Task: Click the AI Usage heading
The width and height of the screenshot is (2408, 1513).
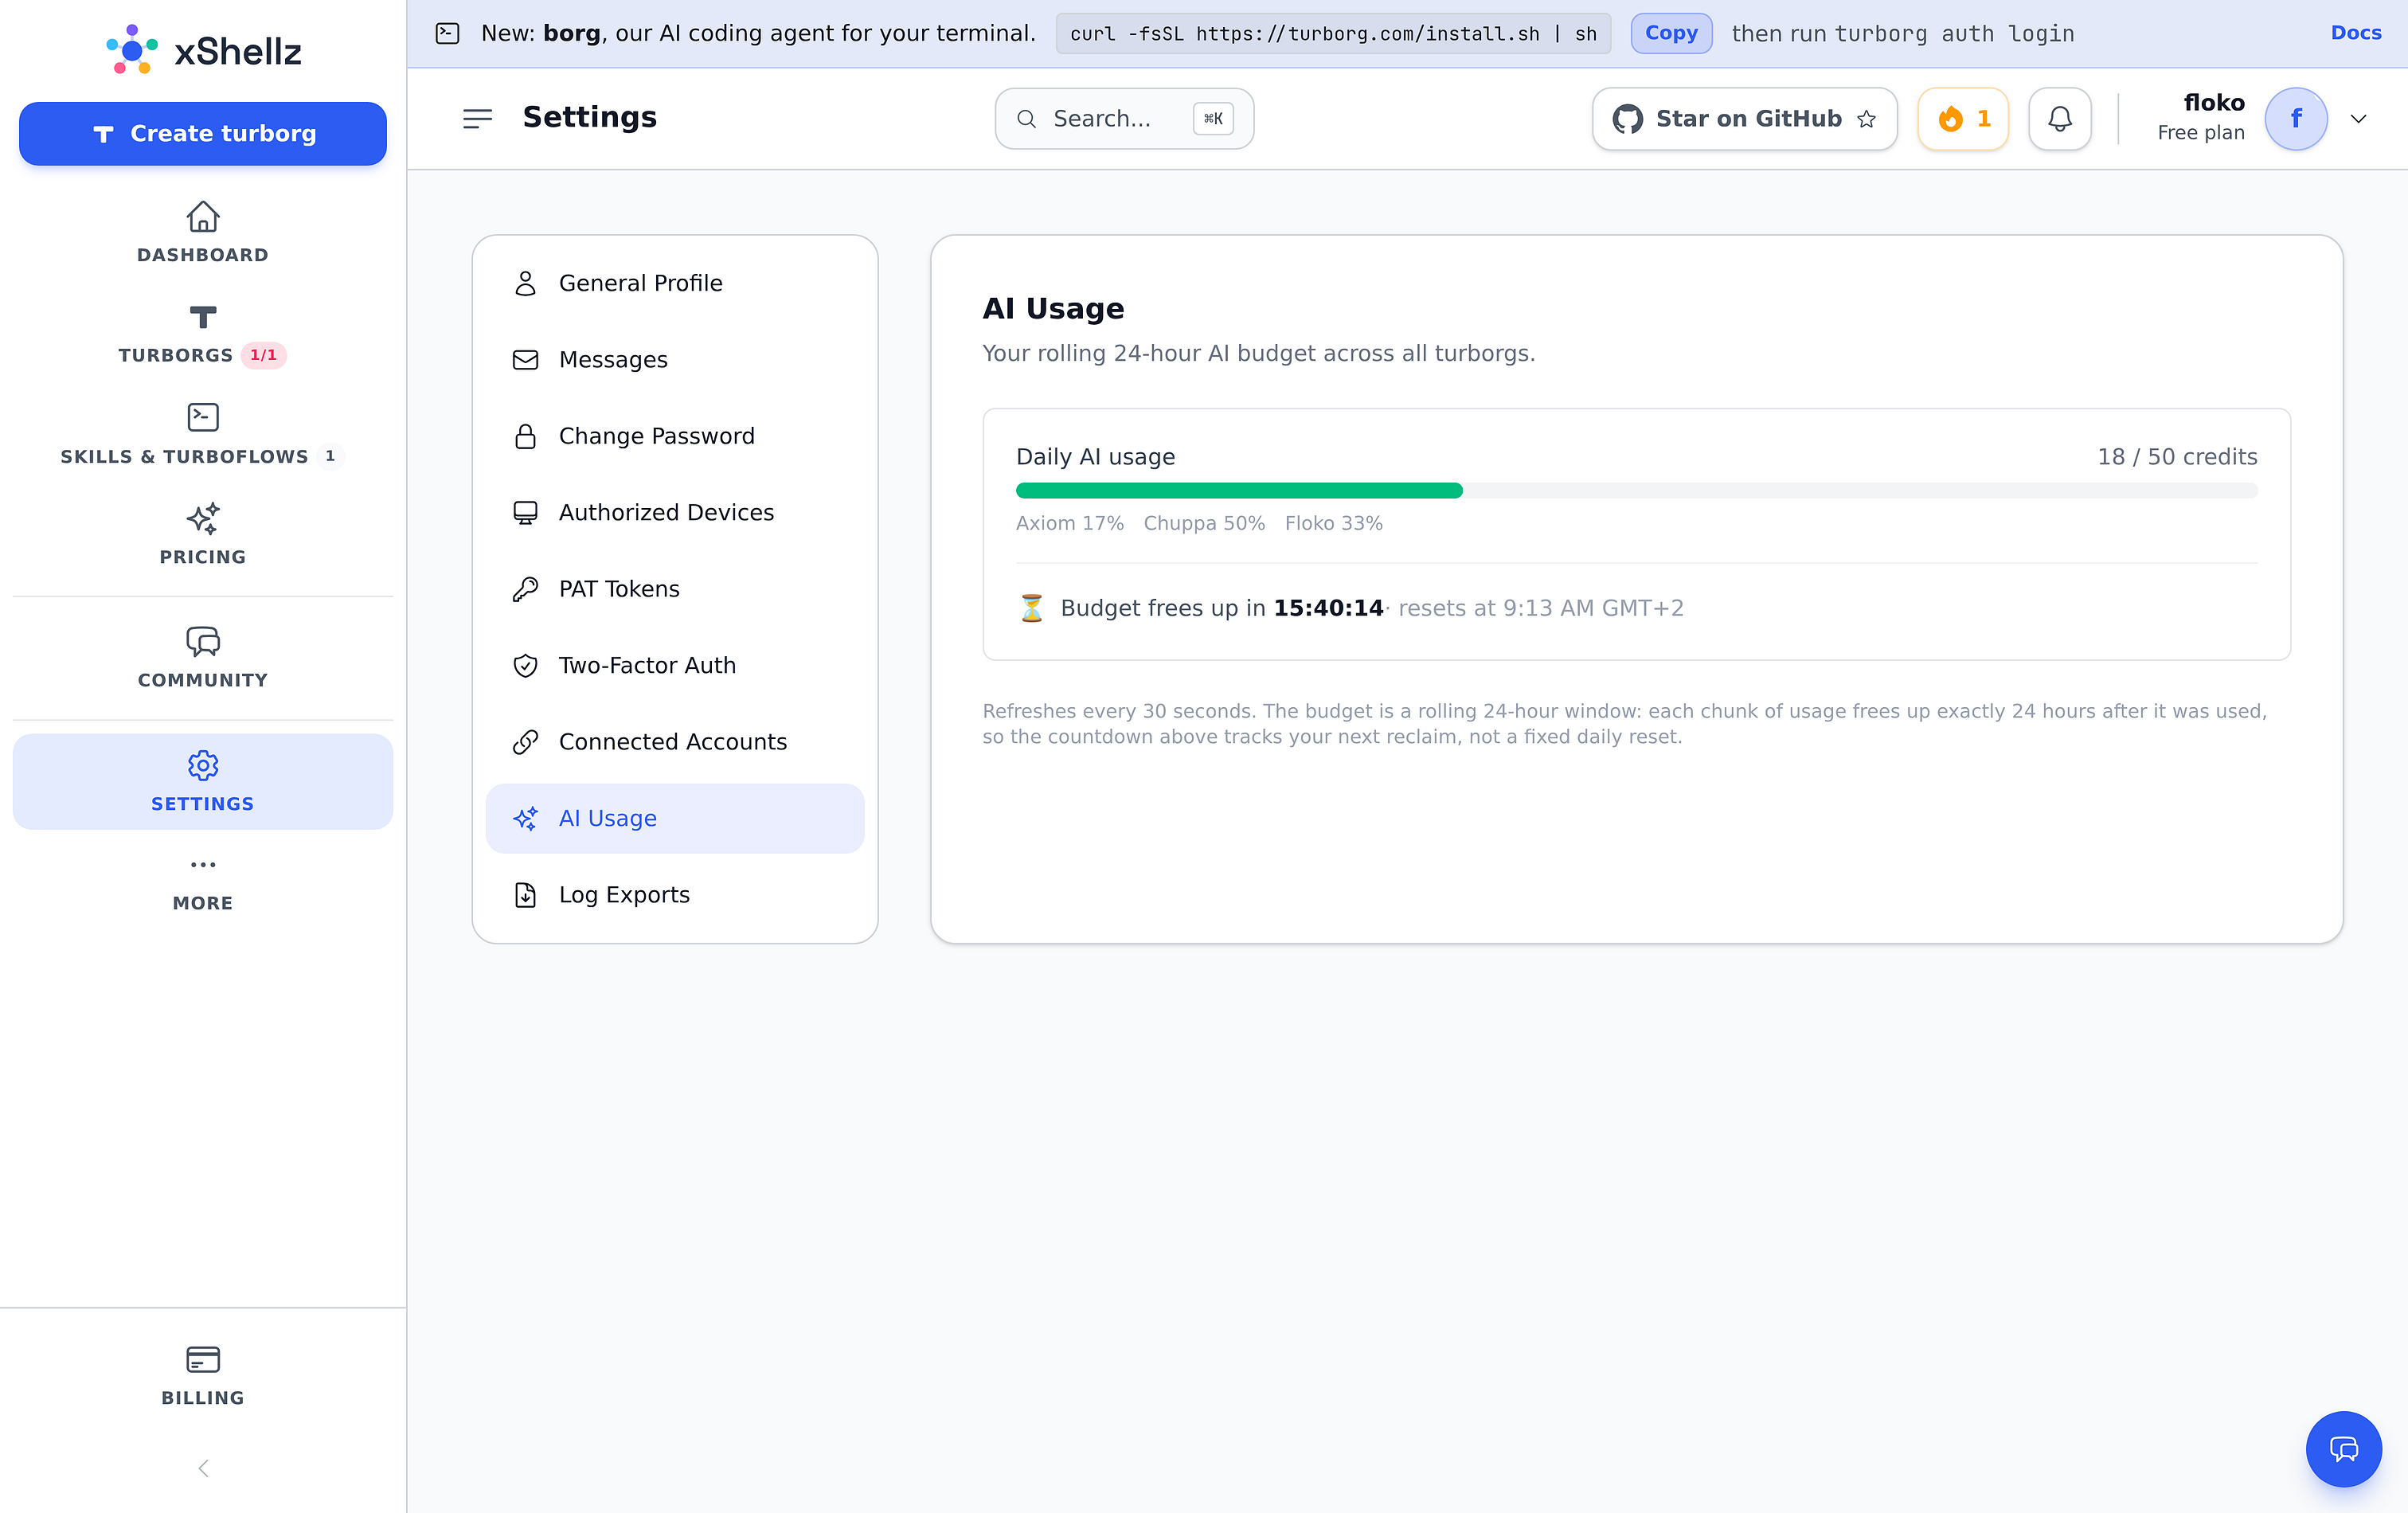Action: tap(1053, 308)
